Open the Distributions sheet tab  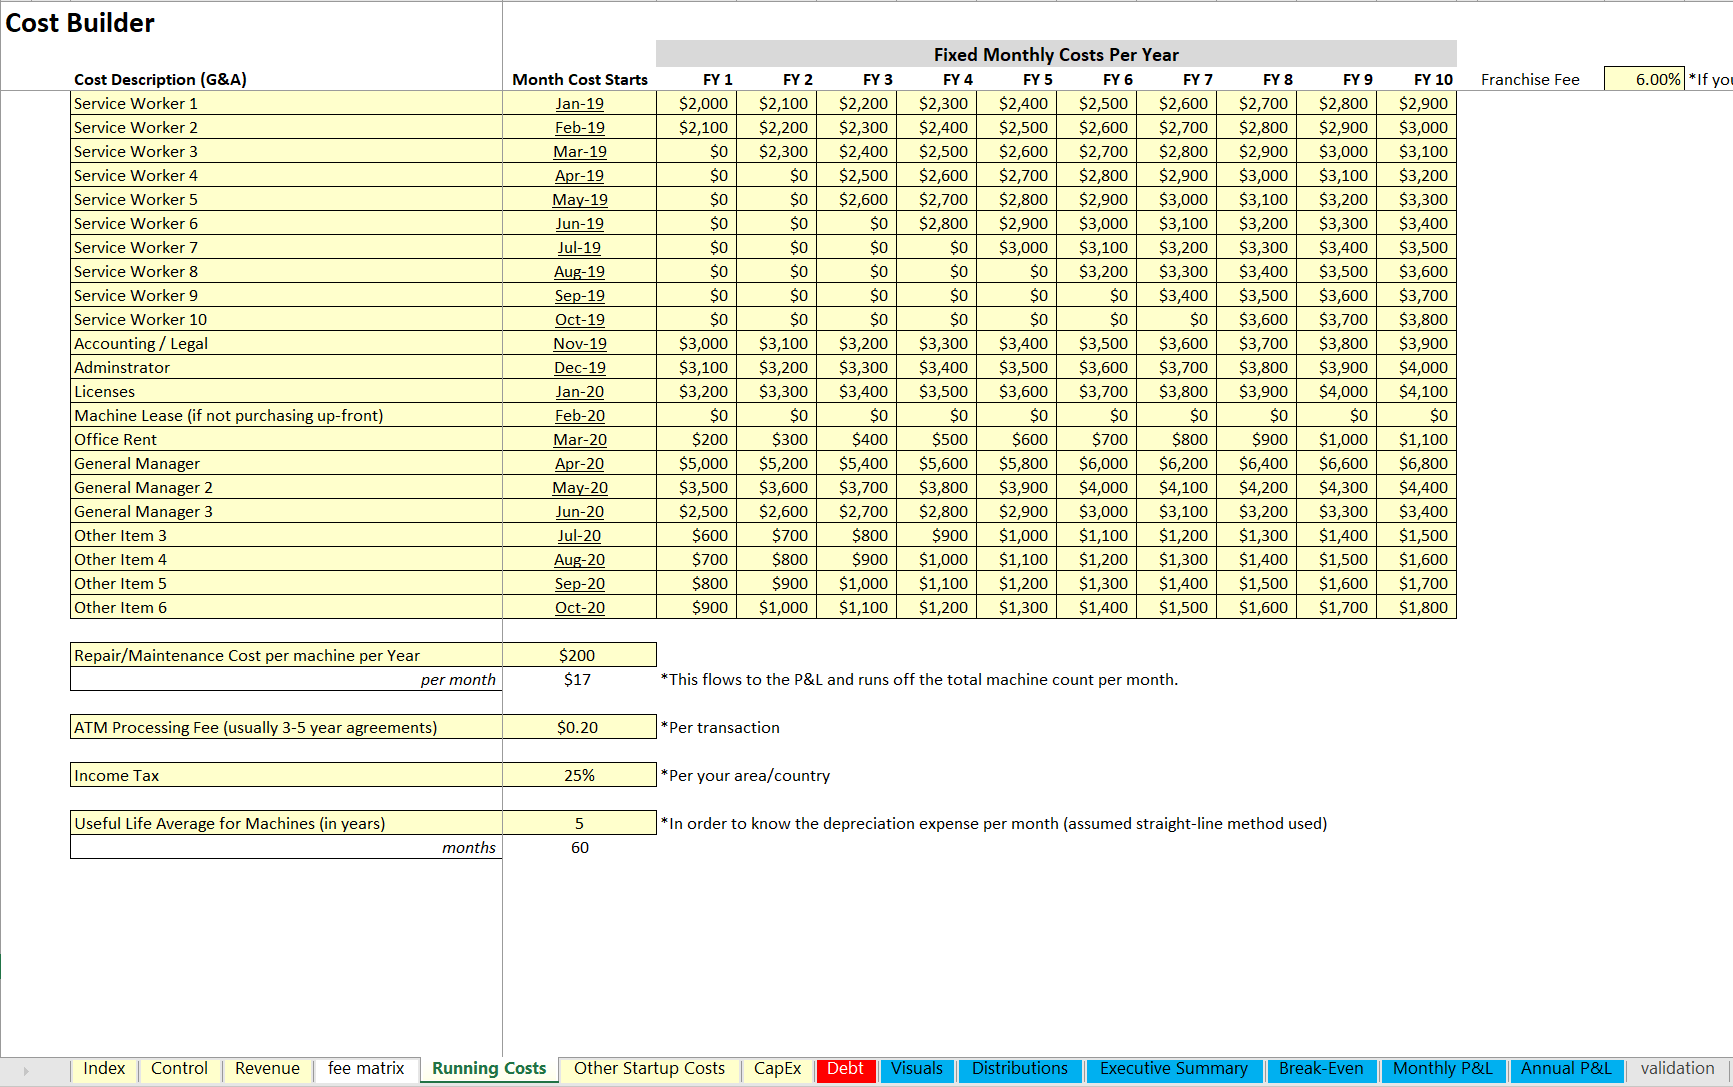click(1019, 1069)
